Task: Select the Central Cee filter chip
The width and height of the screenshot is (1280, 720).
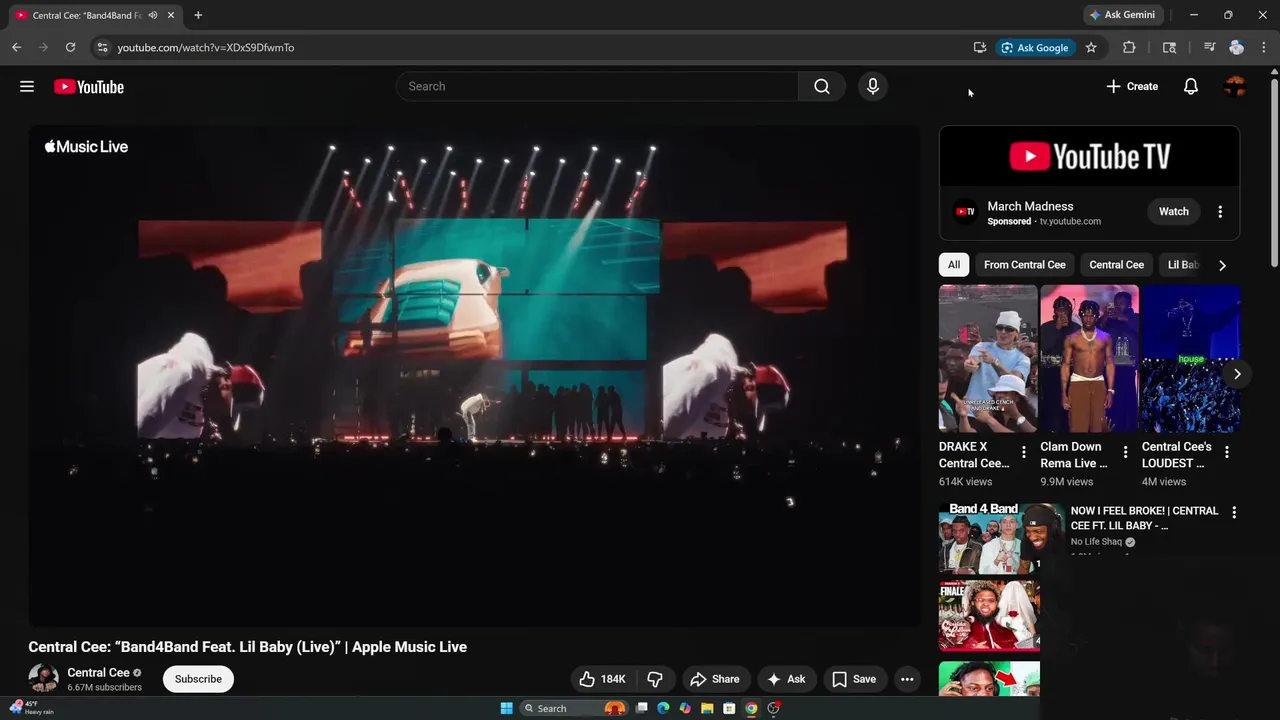Action: pyautogui.click(x=1116, y=265)
